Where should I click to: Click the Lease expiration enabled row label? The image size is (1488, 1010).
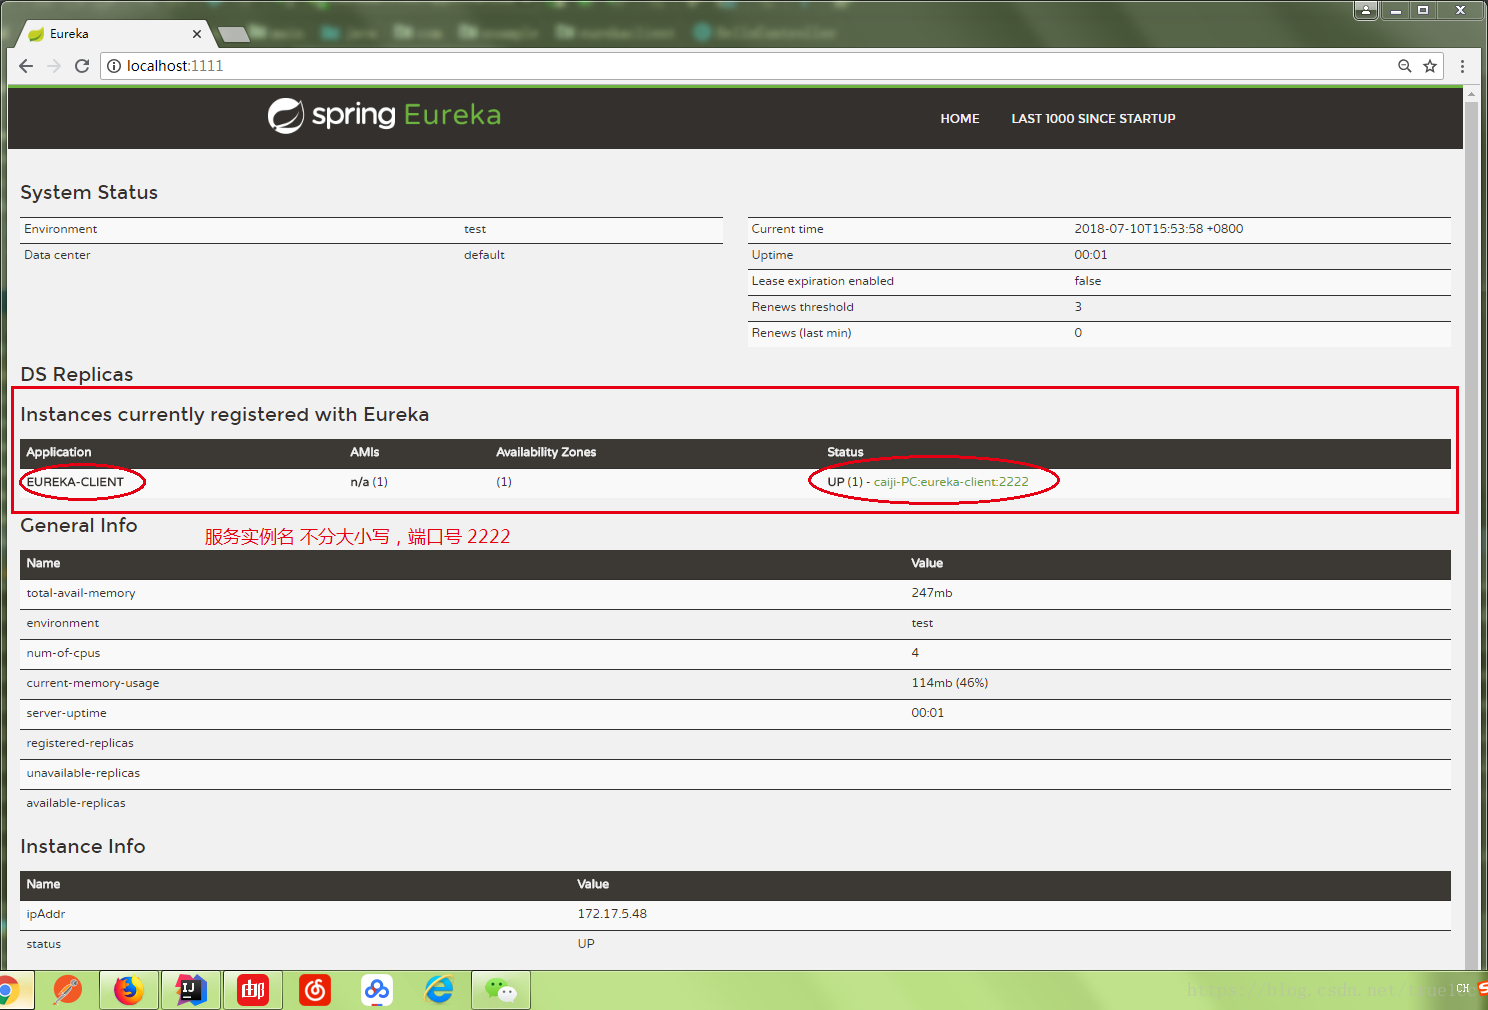point(822,281)
